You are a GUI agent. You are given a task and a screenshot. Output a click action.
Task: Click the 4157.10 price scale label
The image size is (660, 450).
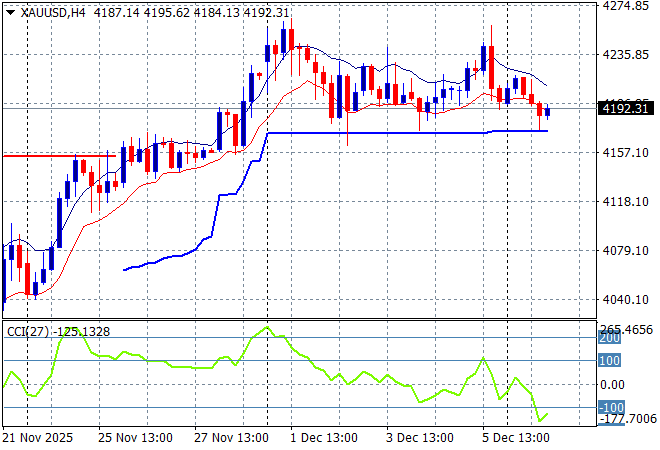625,152
